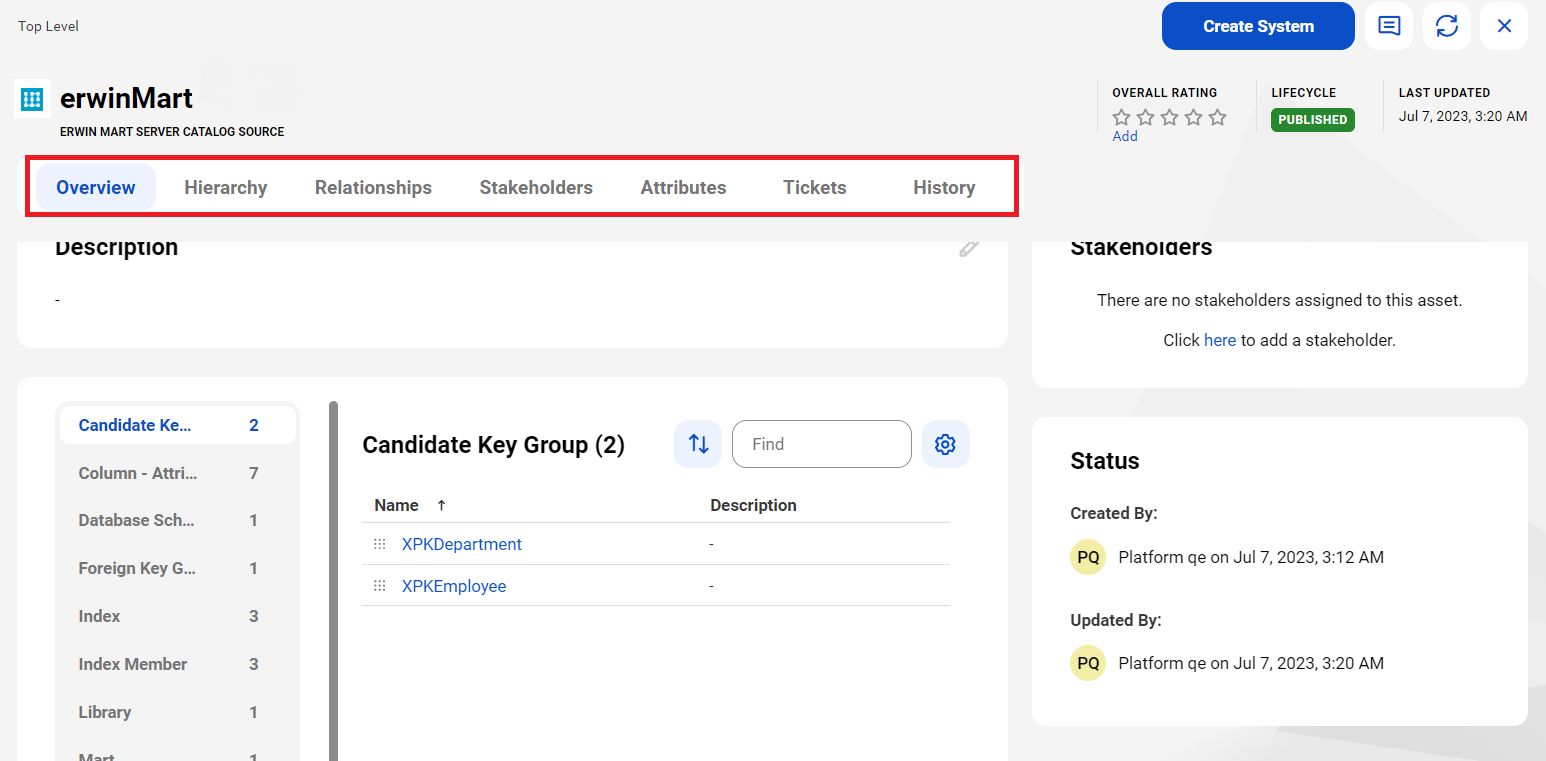Viewport: 1546px width, 761px height.
Task: Select Foreign Key Group list item
Action: tap(177, 568)
